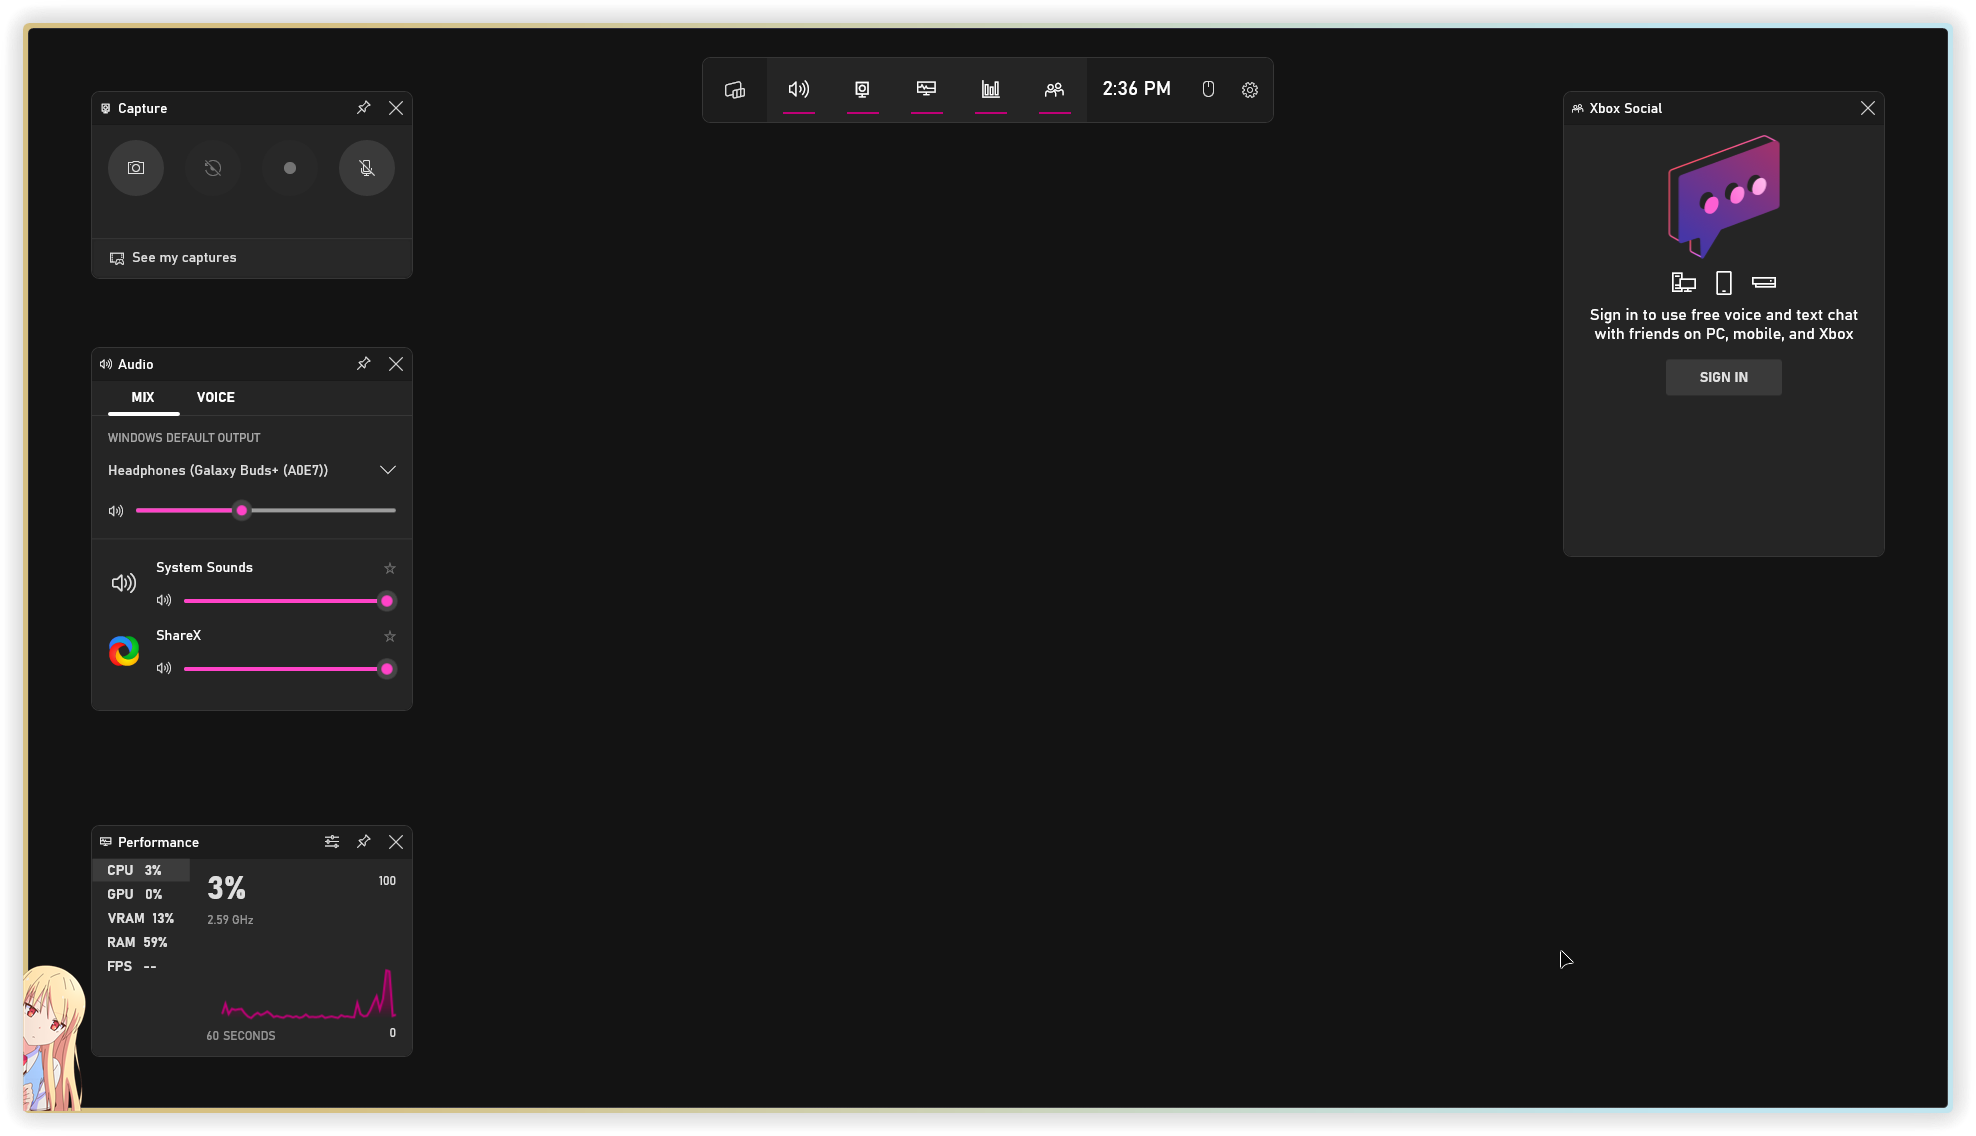
Task: Open Game Bar settings gear
Action: 1250,90
